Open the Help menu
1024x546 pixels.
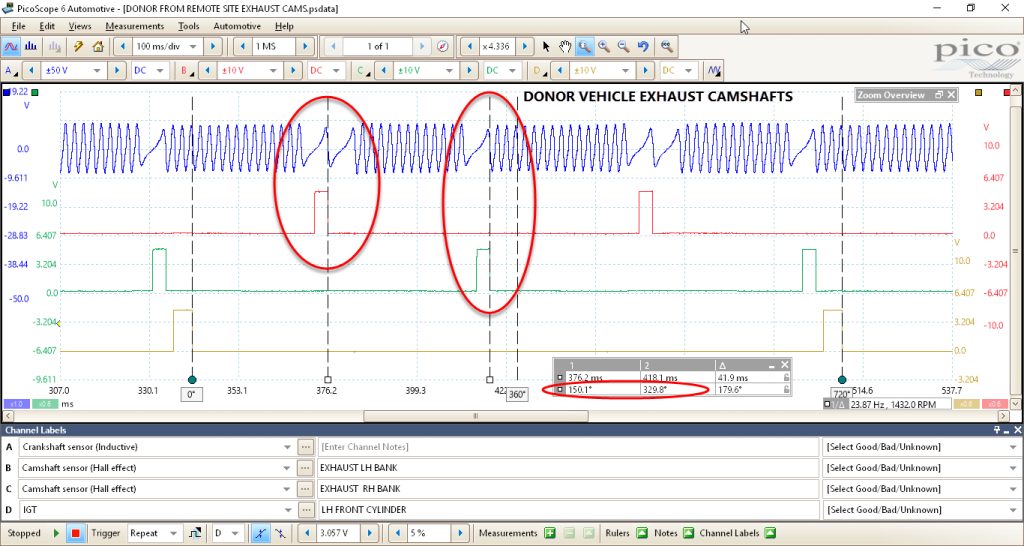284,26
